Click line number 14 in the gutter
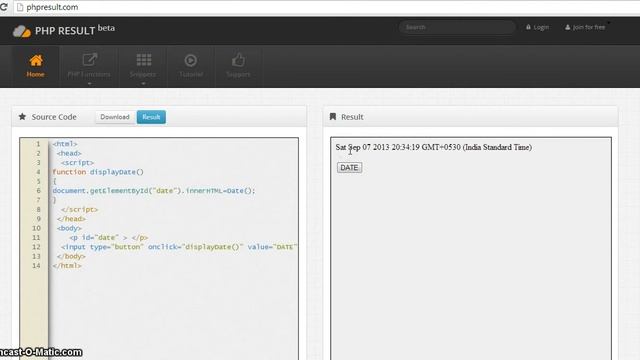This screenshot has height=360, width=640. [36, 266]
